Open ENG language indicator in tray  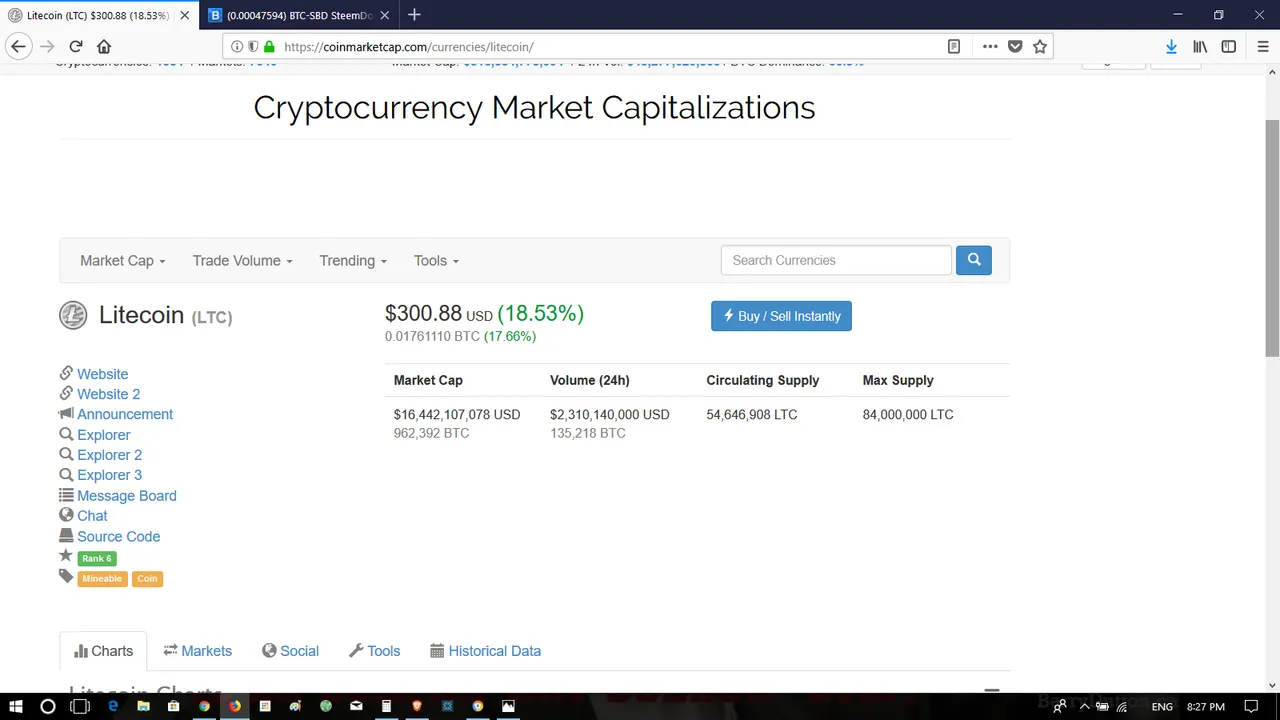(x=1162, y=706)
